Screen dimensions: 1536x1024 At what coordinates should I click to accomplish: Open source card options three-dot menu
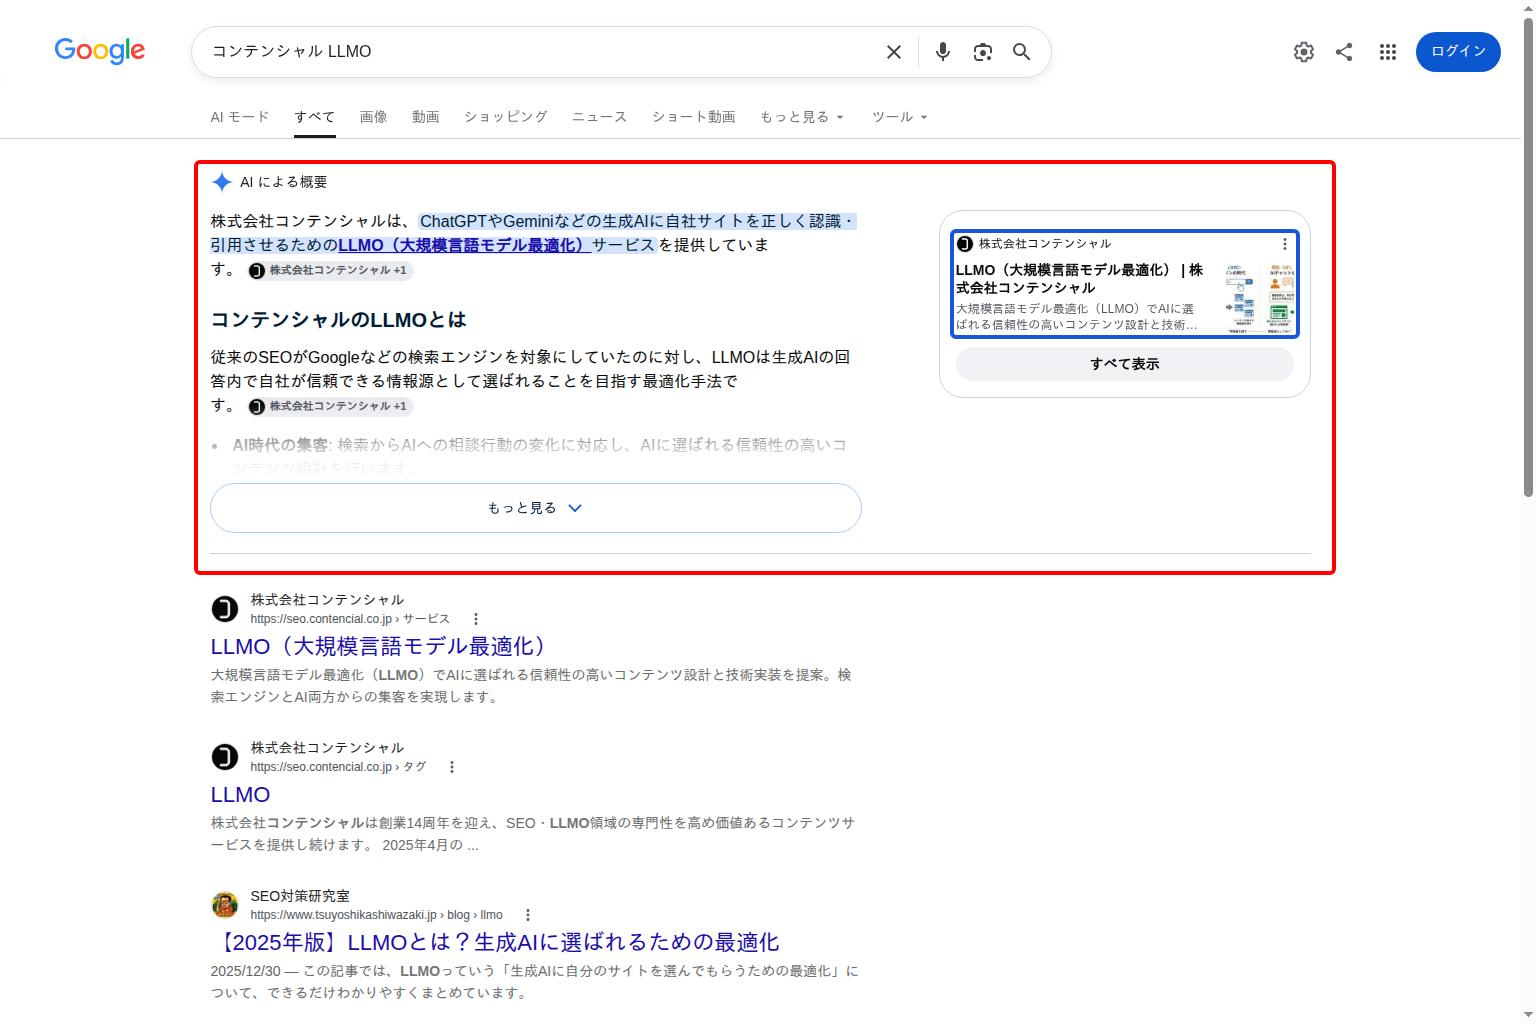point(1285,244)
